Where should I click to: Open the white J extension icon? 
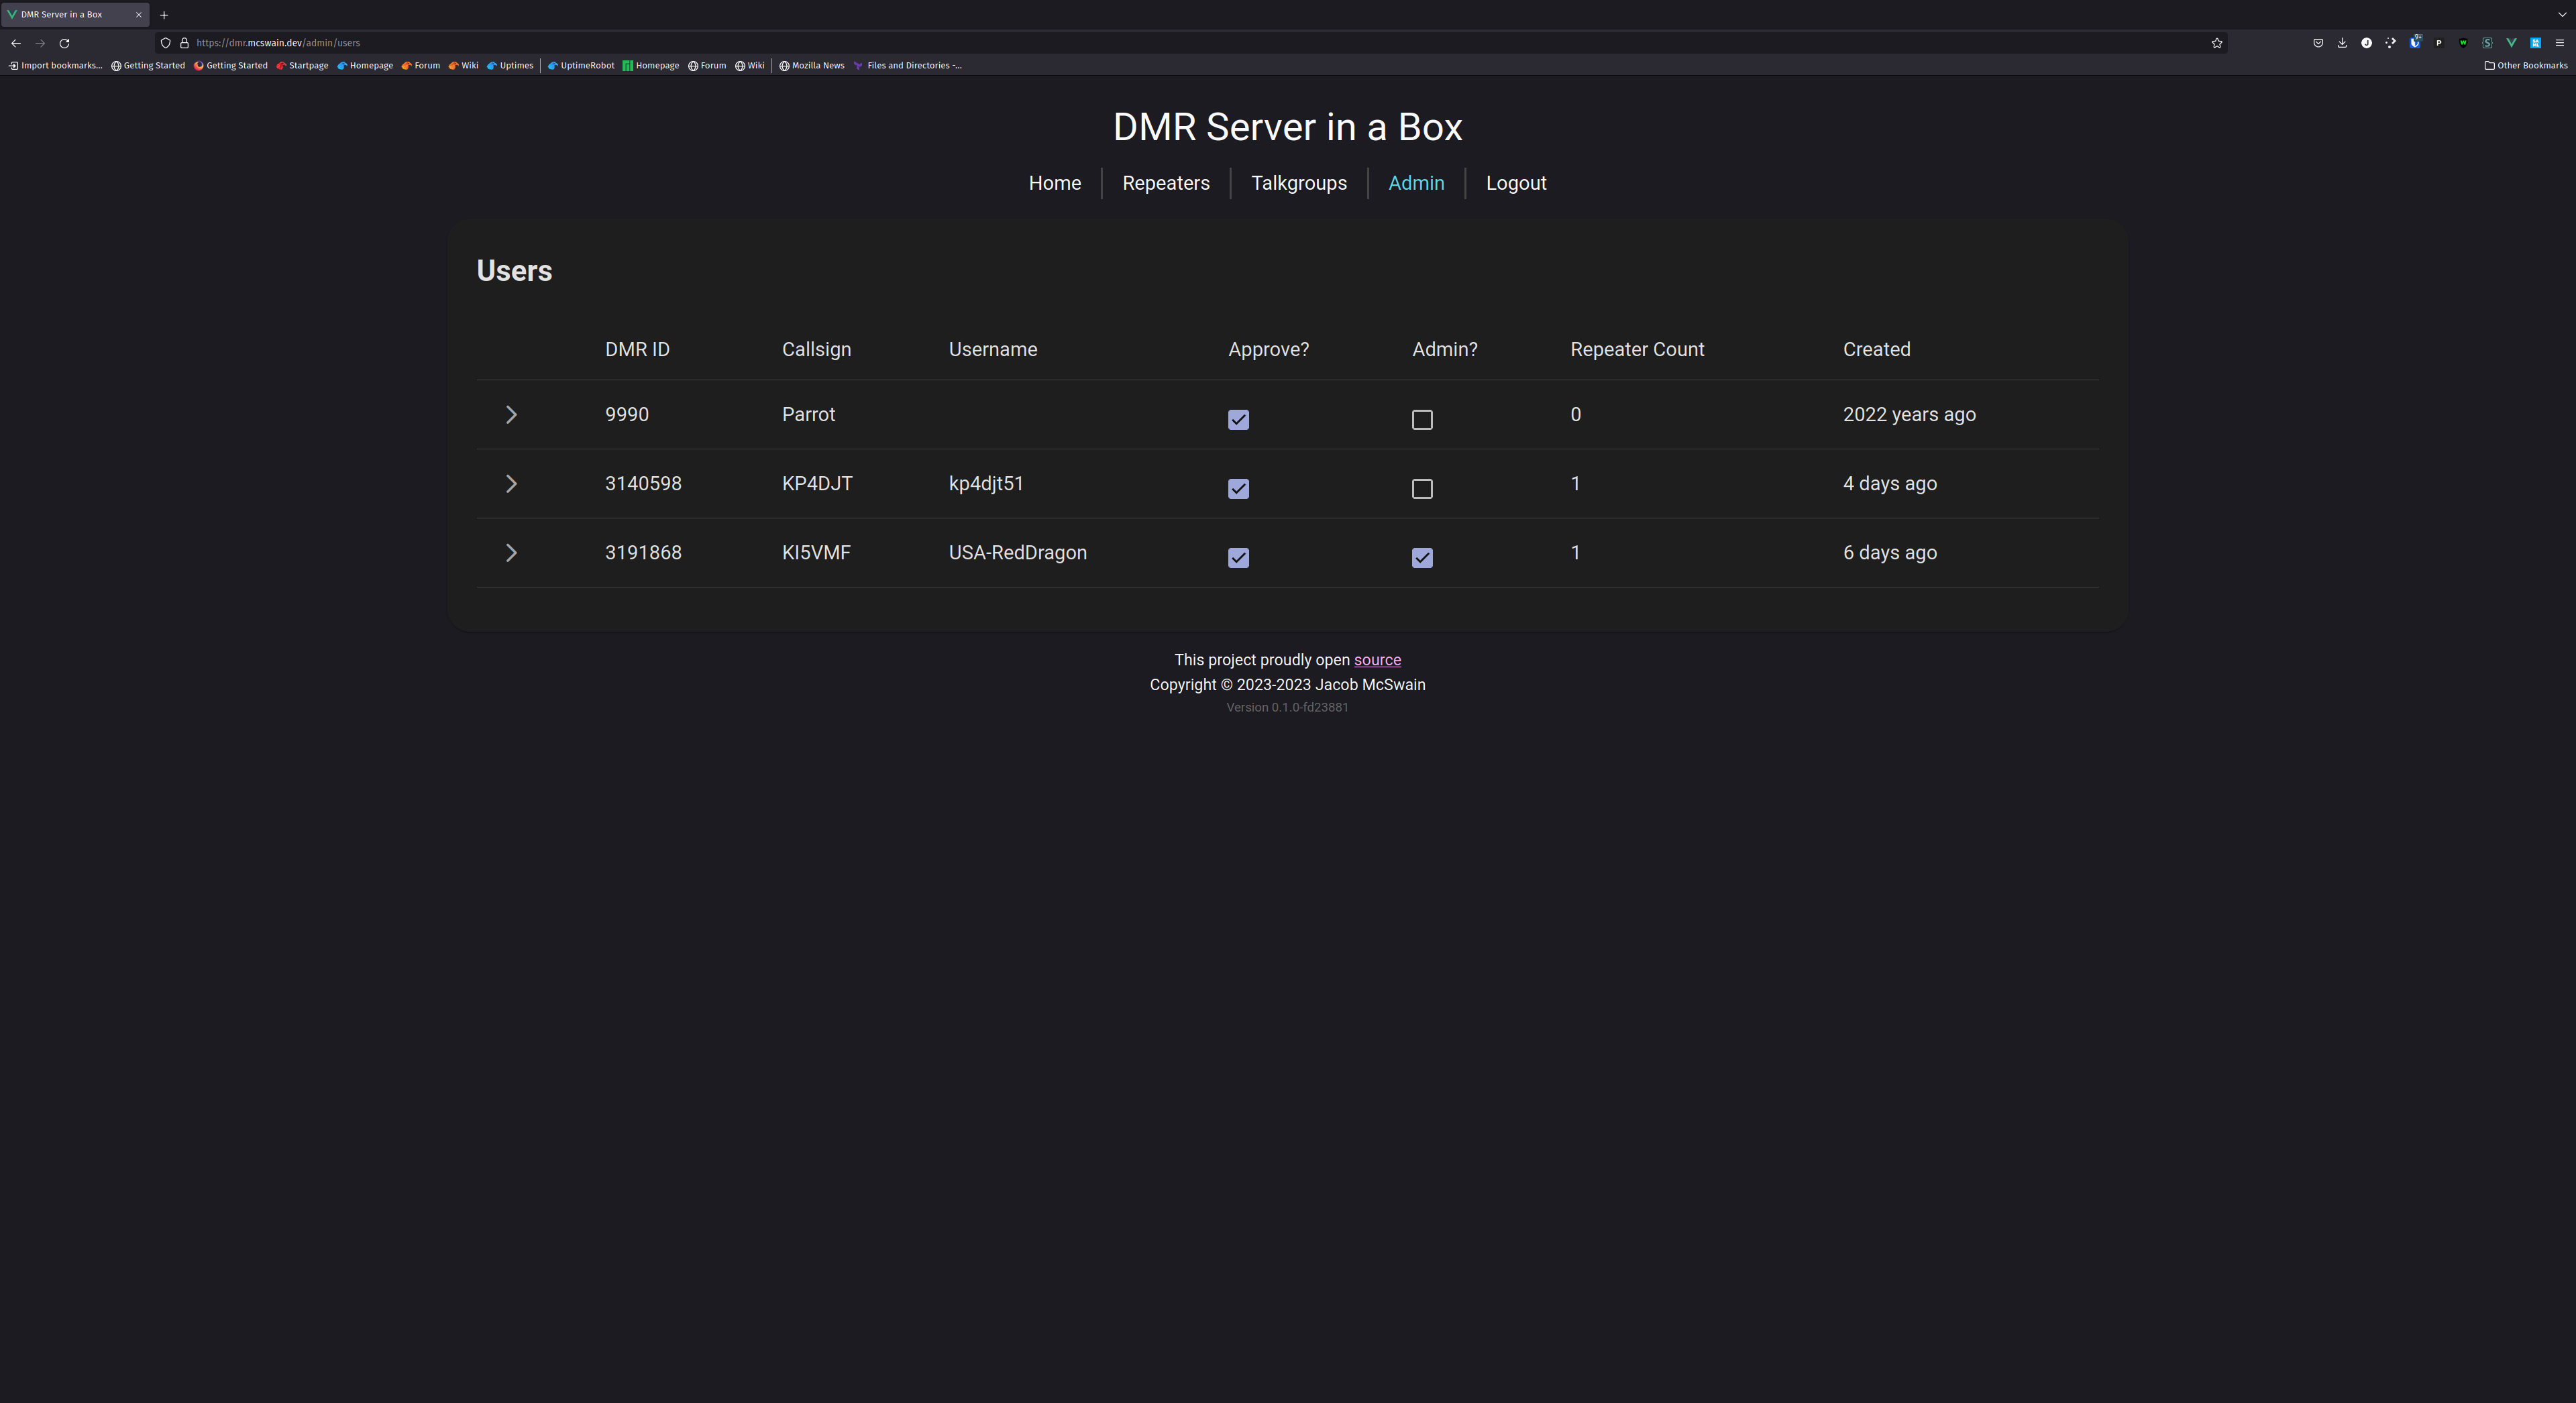[2366, 43]
